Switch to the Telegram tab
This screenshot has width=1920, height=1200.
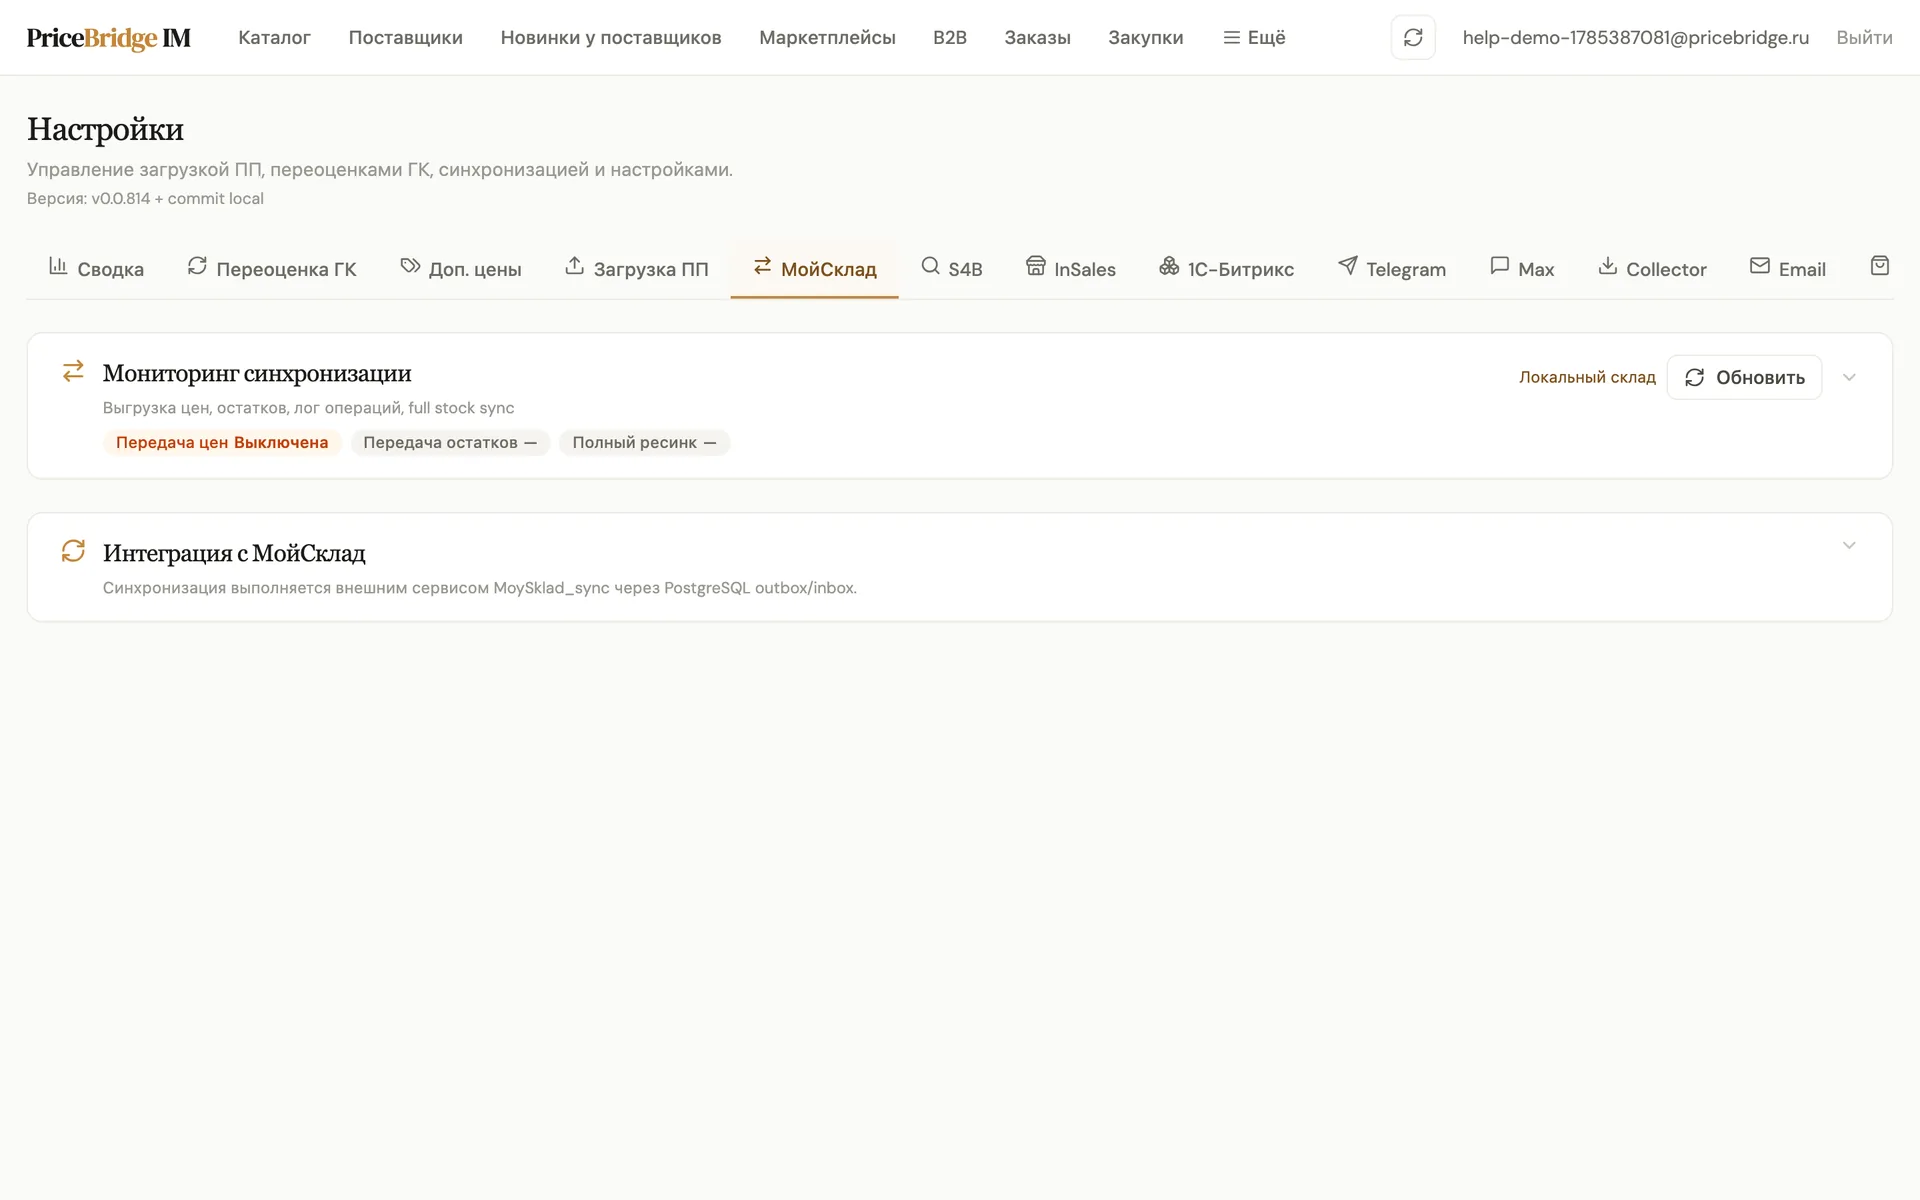coord(1392,268)
